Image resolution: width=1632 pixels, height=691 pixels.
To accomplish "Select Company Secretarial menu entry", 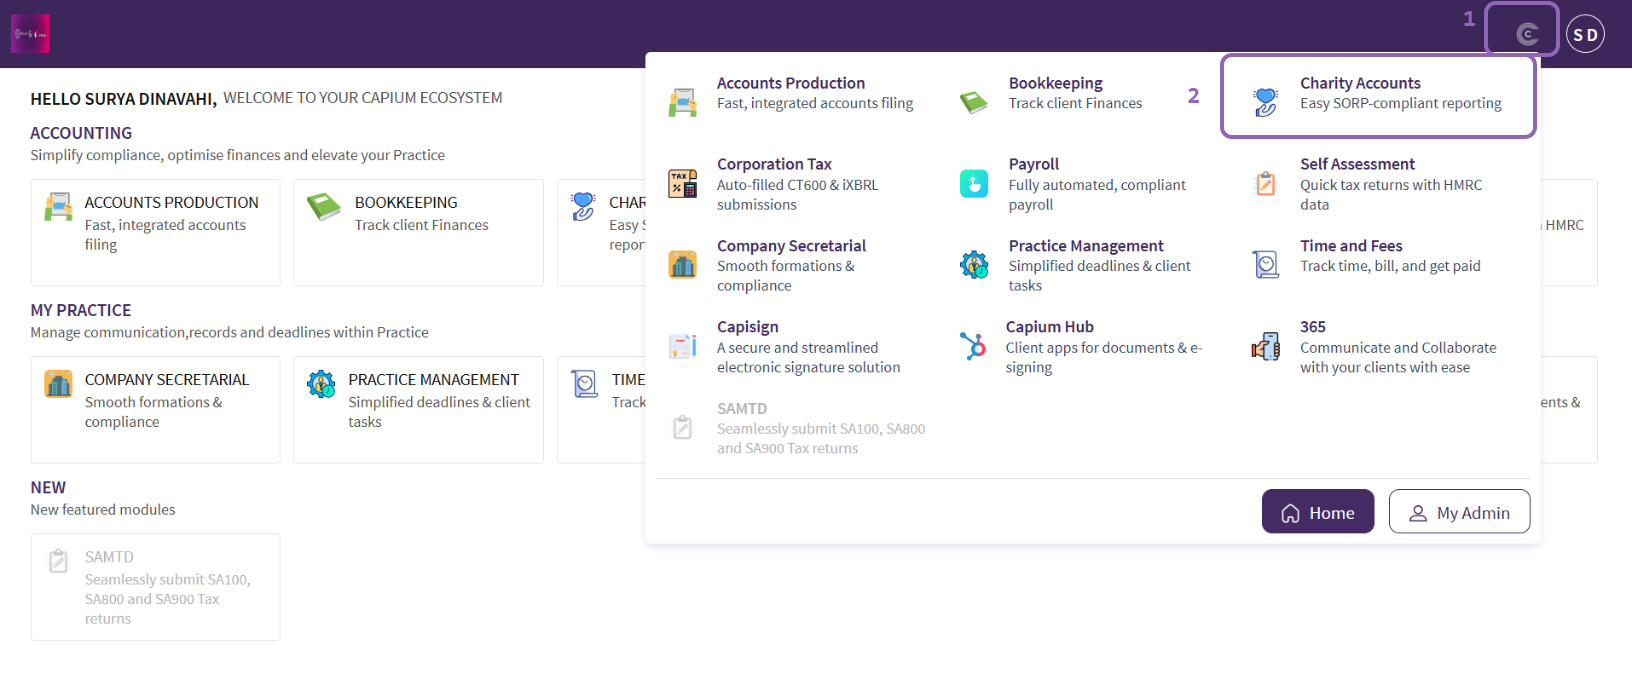I will pyautogui.click(x=791, y=246).
